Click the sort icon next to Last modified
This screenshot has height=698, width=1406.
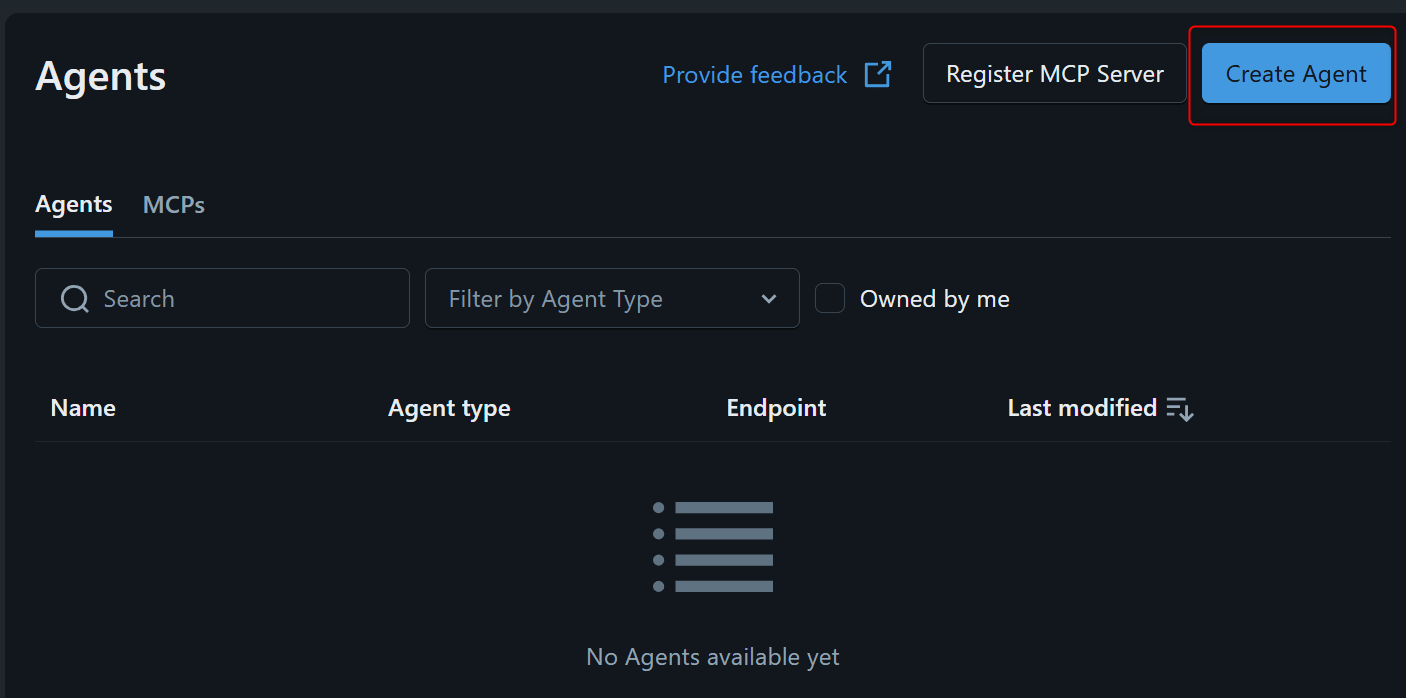[x=1180, y=409]
